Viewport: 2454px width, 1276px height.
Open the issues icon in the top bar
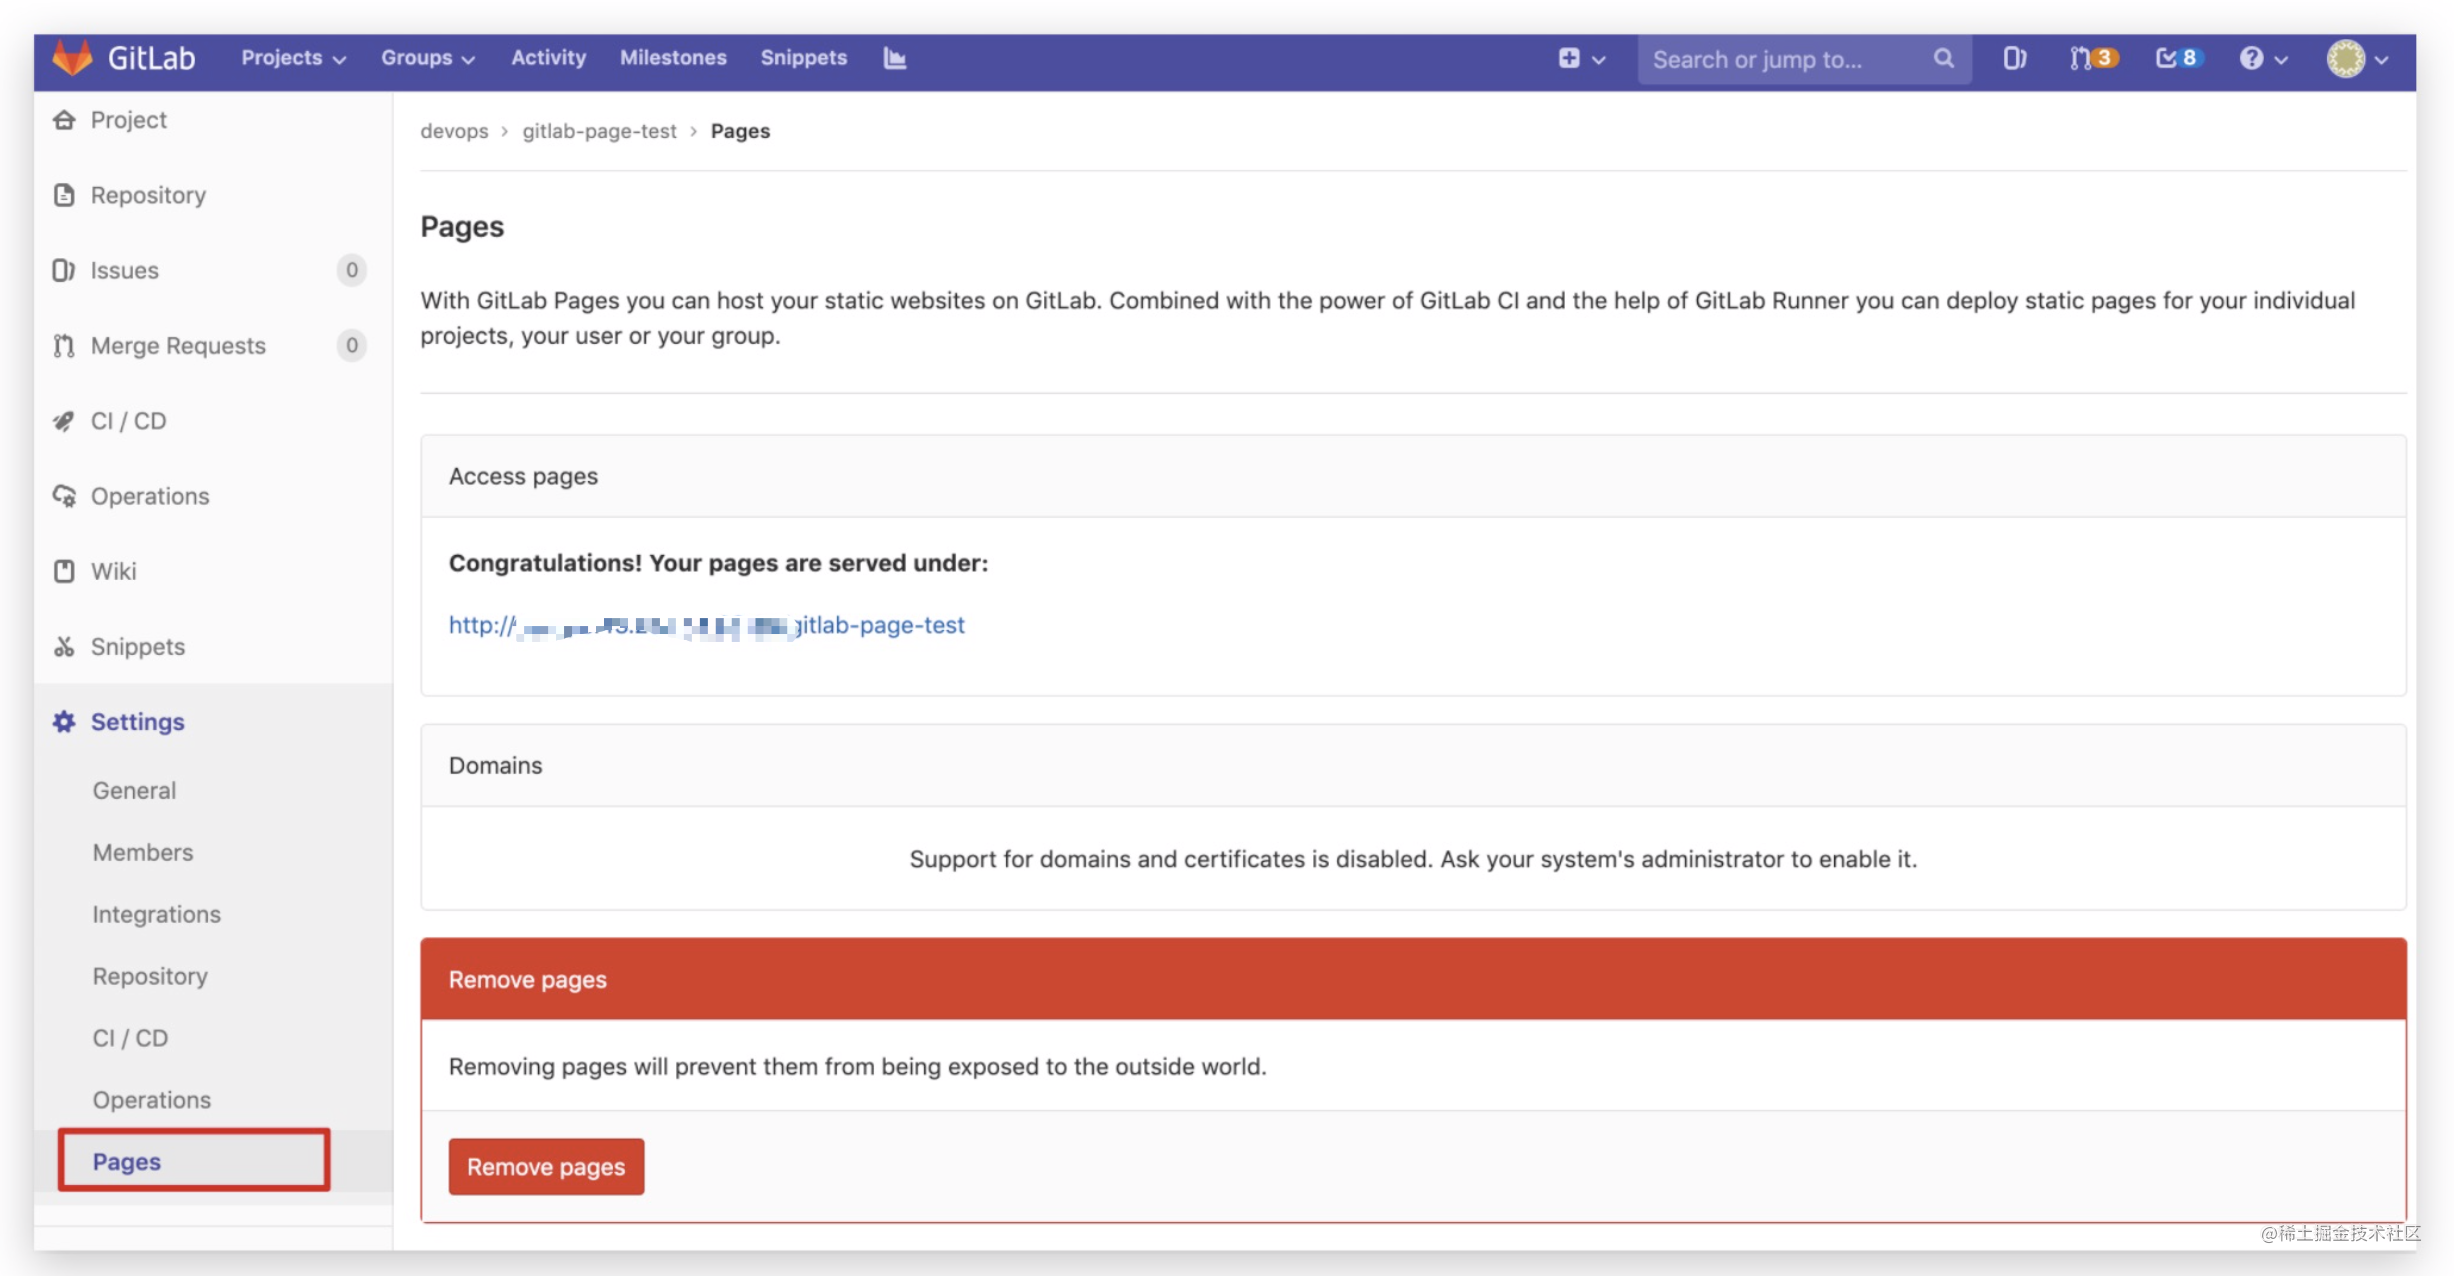click(x=2014, y=58)
